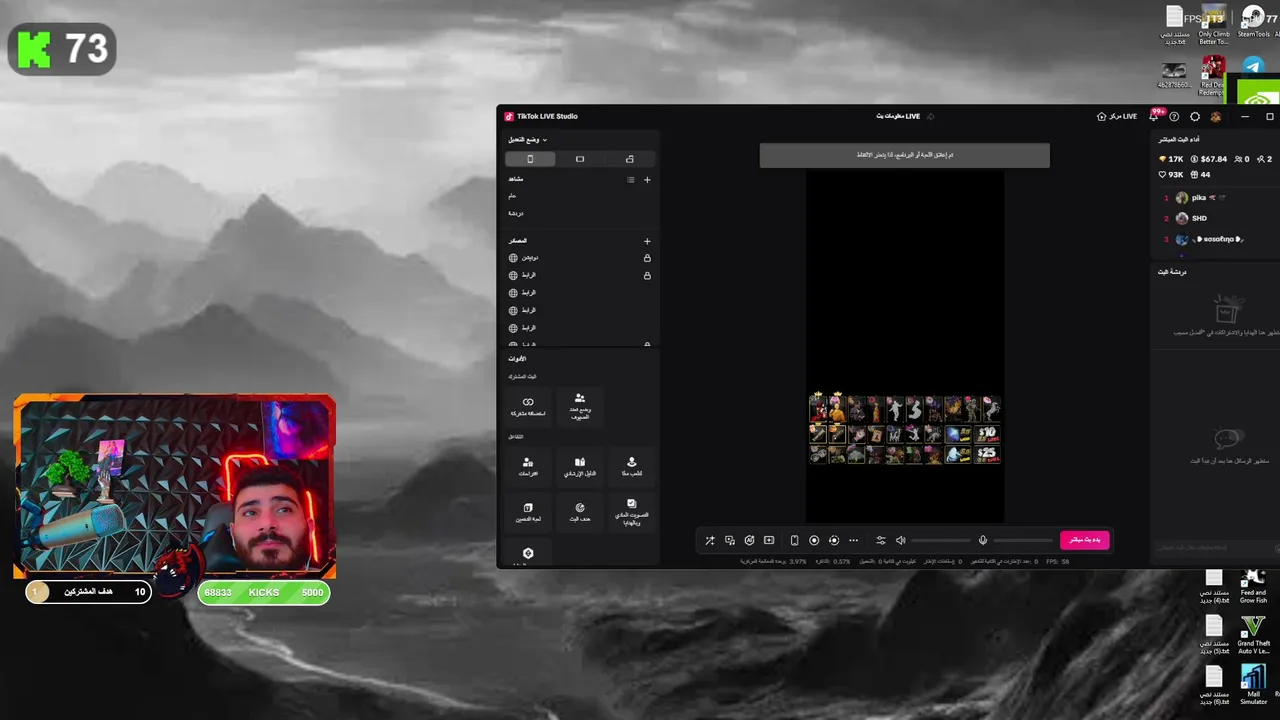Open the Grand Theft Auto V desktop icon
Viewport: 1280px width, 720px height.
[x=1253, y=635]
